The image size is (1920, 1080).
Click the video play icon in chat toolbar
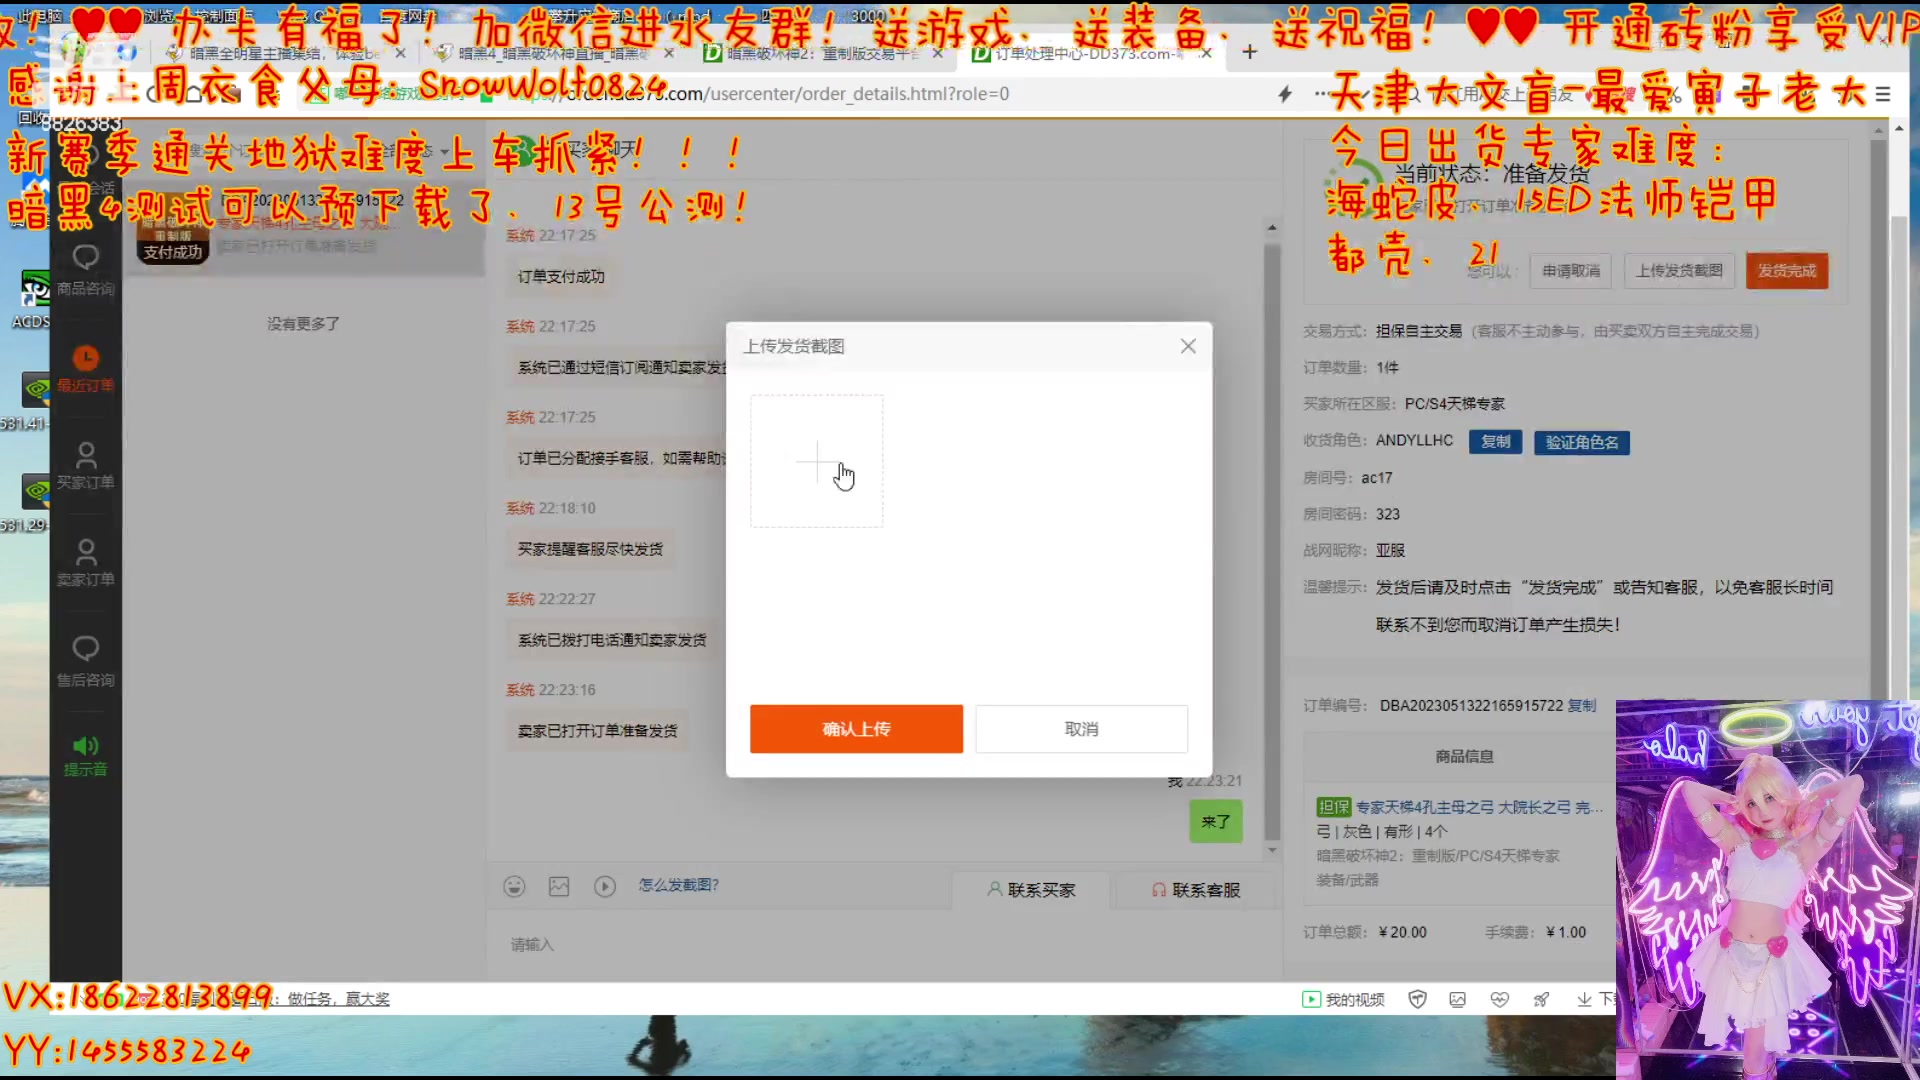[605, 886]
